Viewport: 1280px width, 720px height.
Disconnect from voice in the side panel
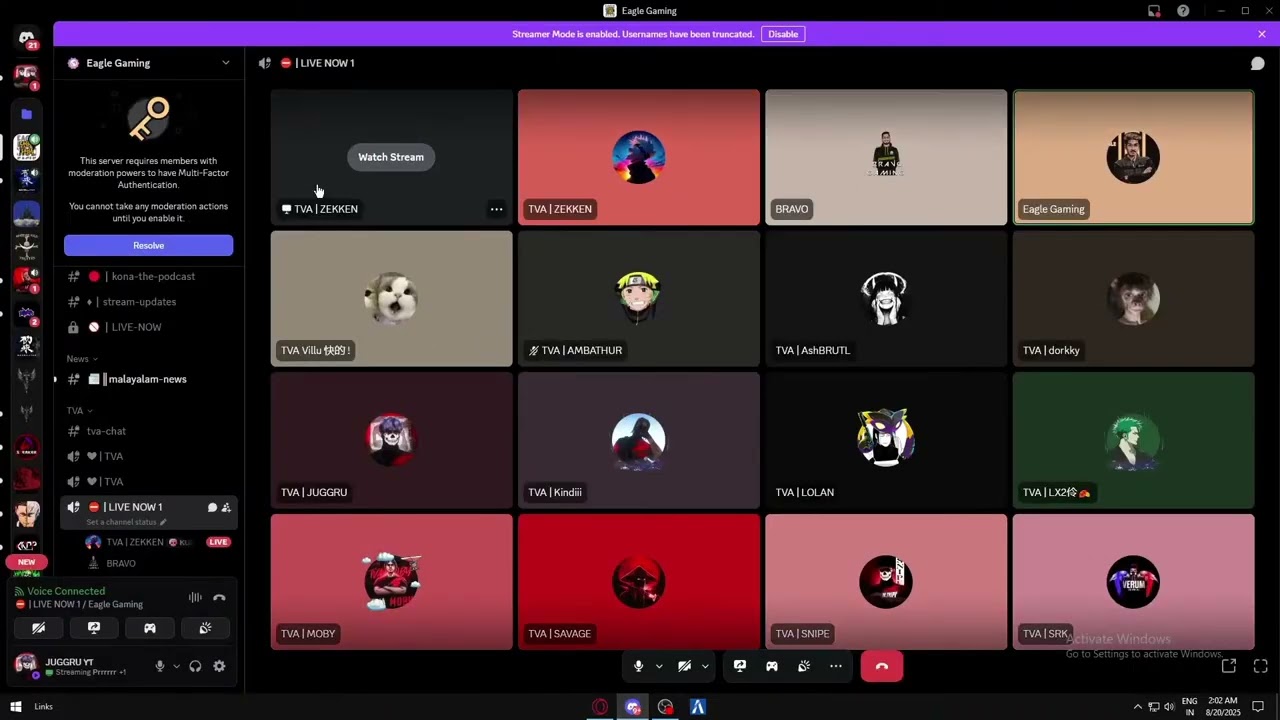(220, 597)
